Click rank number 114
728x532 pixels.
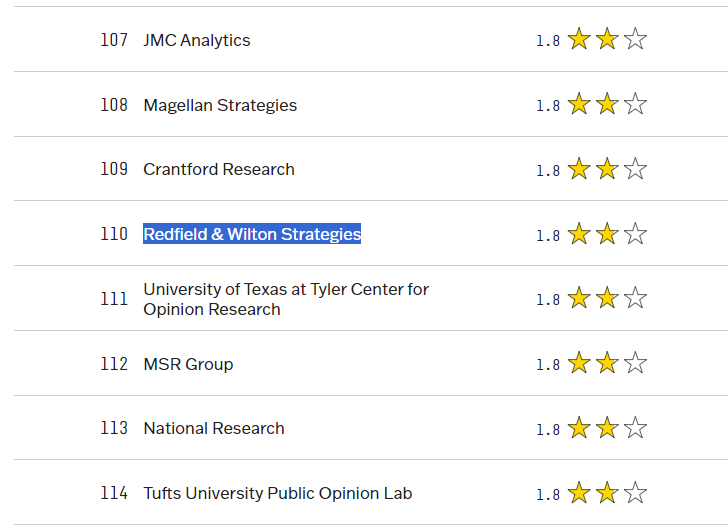(x=114, y=493)
